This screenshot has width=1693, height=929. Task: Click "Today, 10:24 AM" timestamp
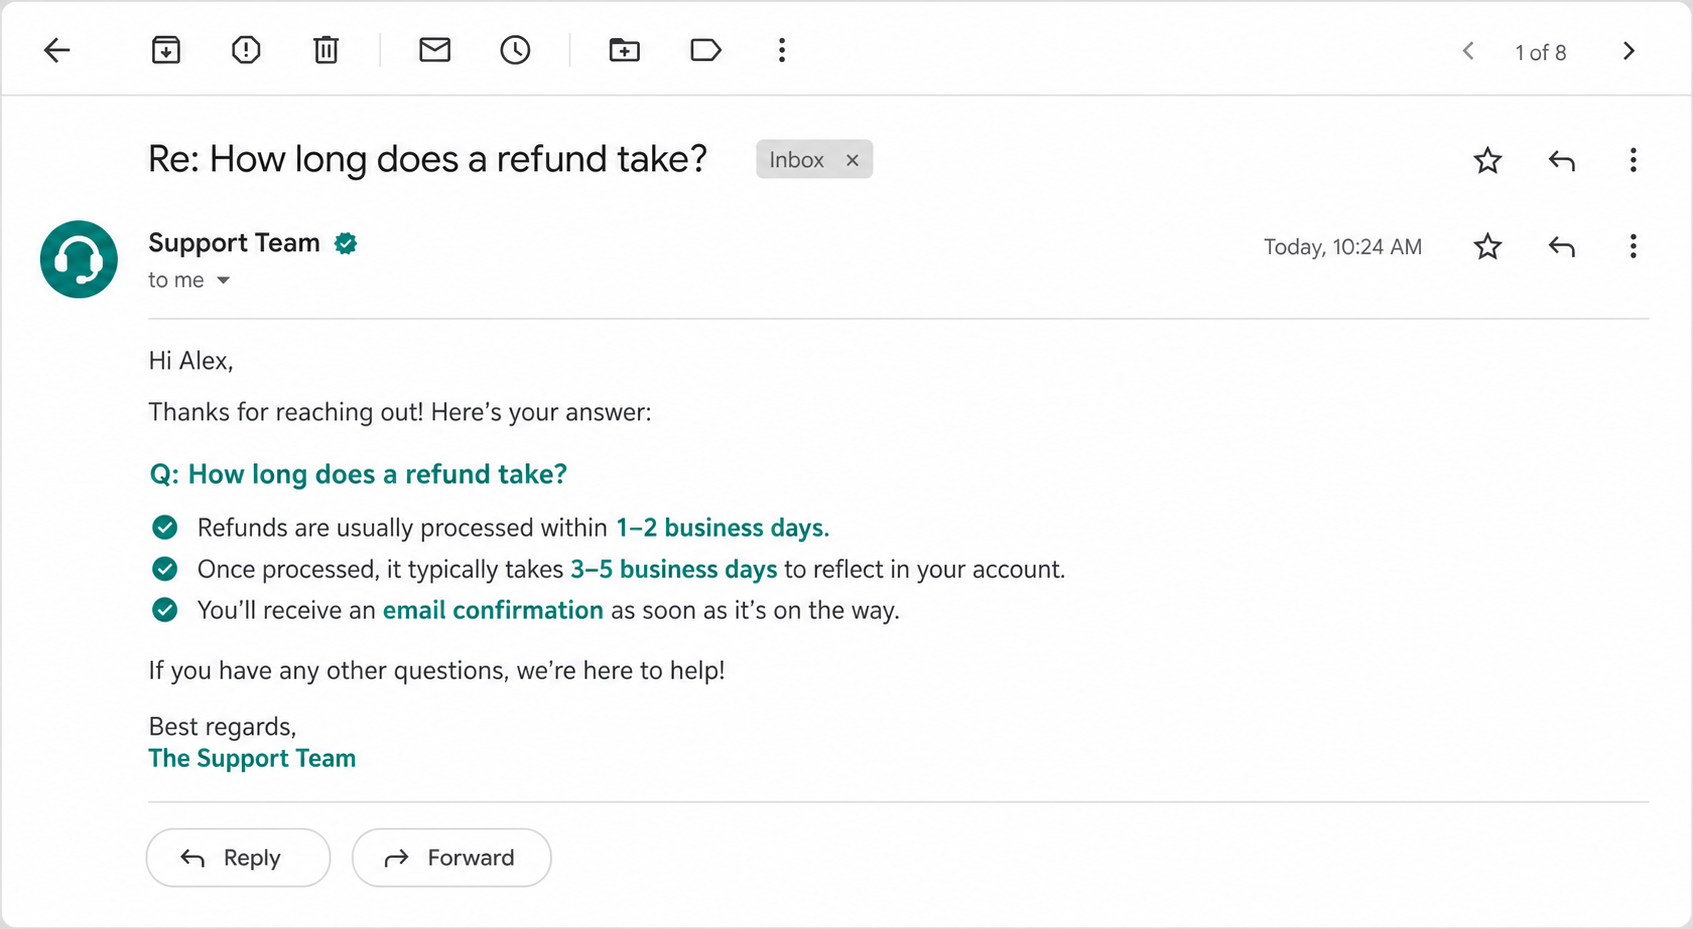(x=1342, y=247)
